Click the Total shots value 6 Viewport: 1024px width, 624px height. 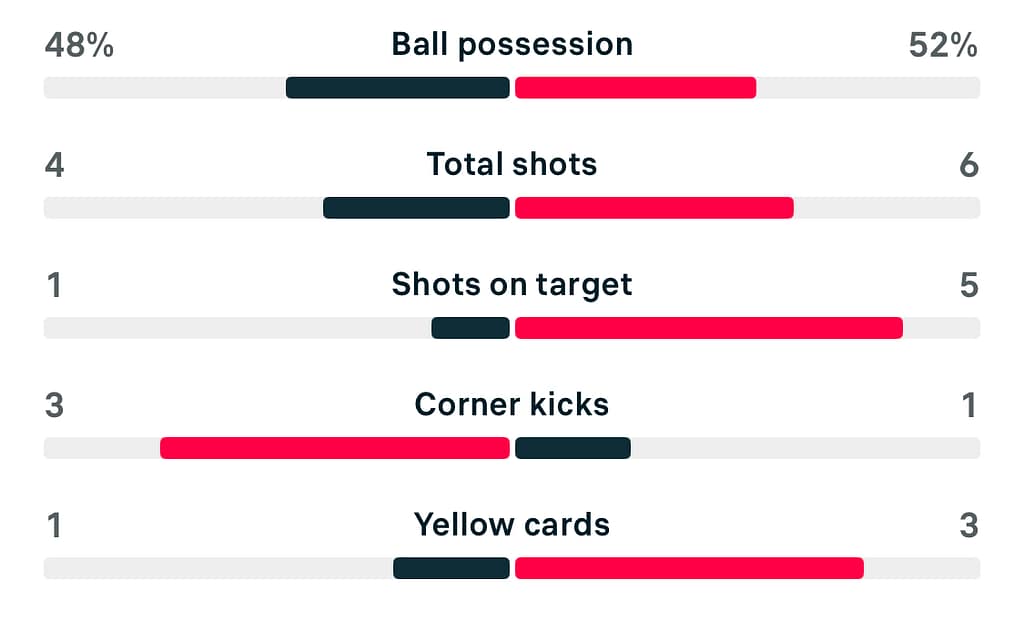968,165
